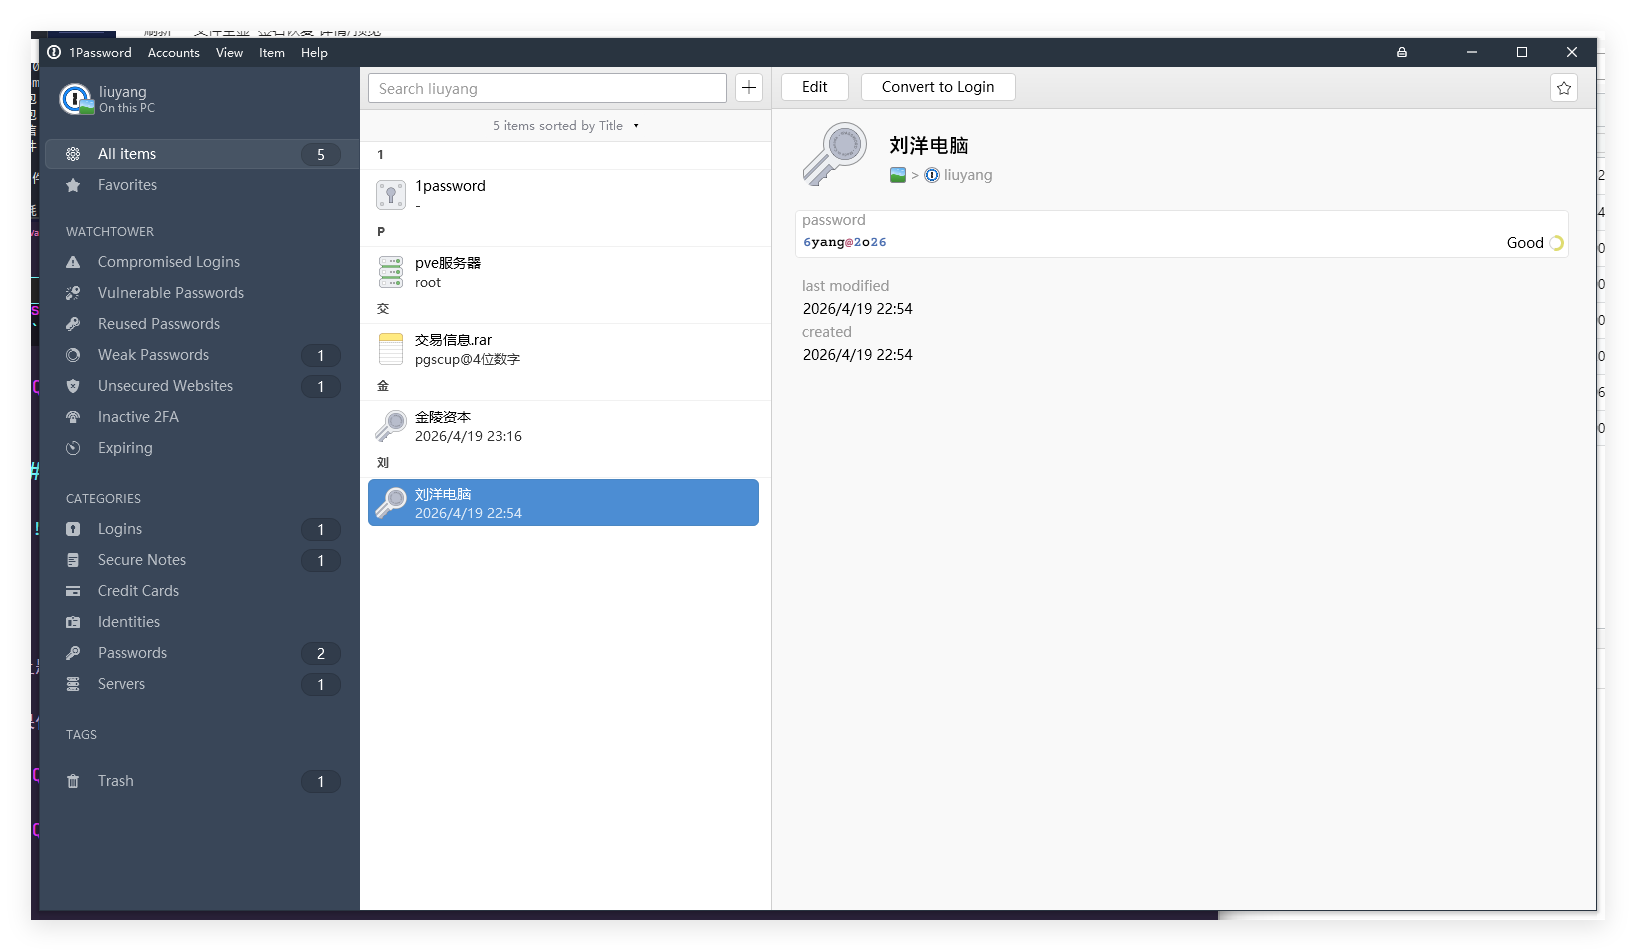Focus the Search liuyang field
Image resolution: width=1636 pixels, height=951 pixels.
pyautogui.click(x=547, y=88)
